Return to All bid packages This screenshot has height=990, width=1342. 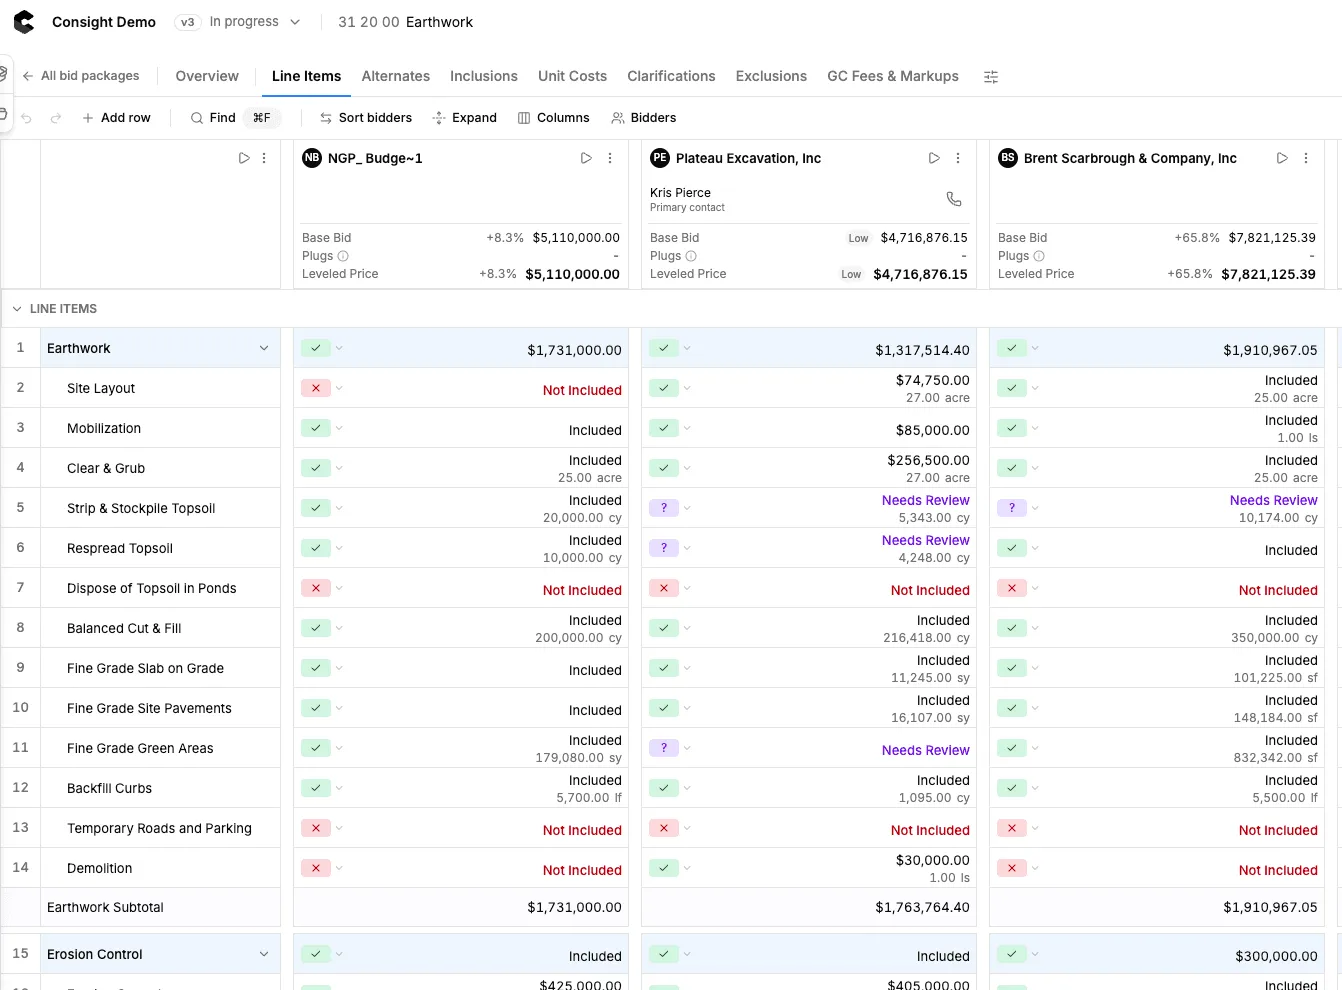[x=81, y=76]
